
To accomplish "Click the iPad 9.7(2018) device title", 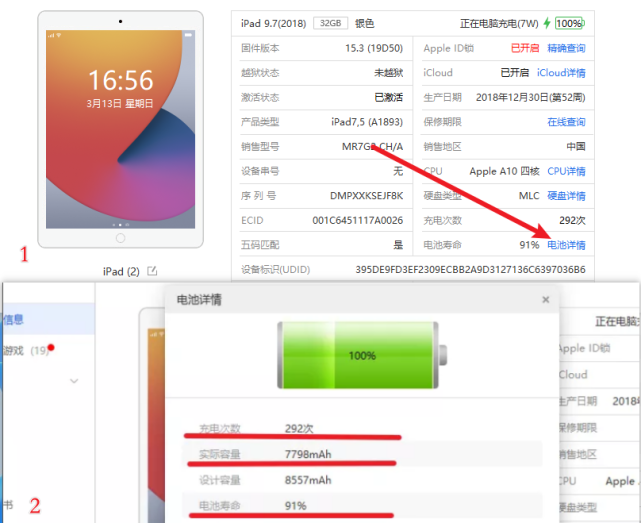I will 273,23.
